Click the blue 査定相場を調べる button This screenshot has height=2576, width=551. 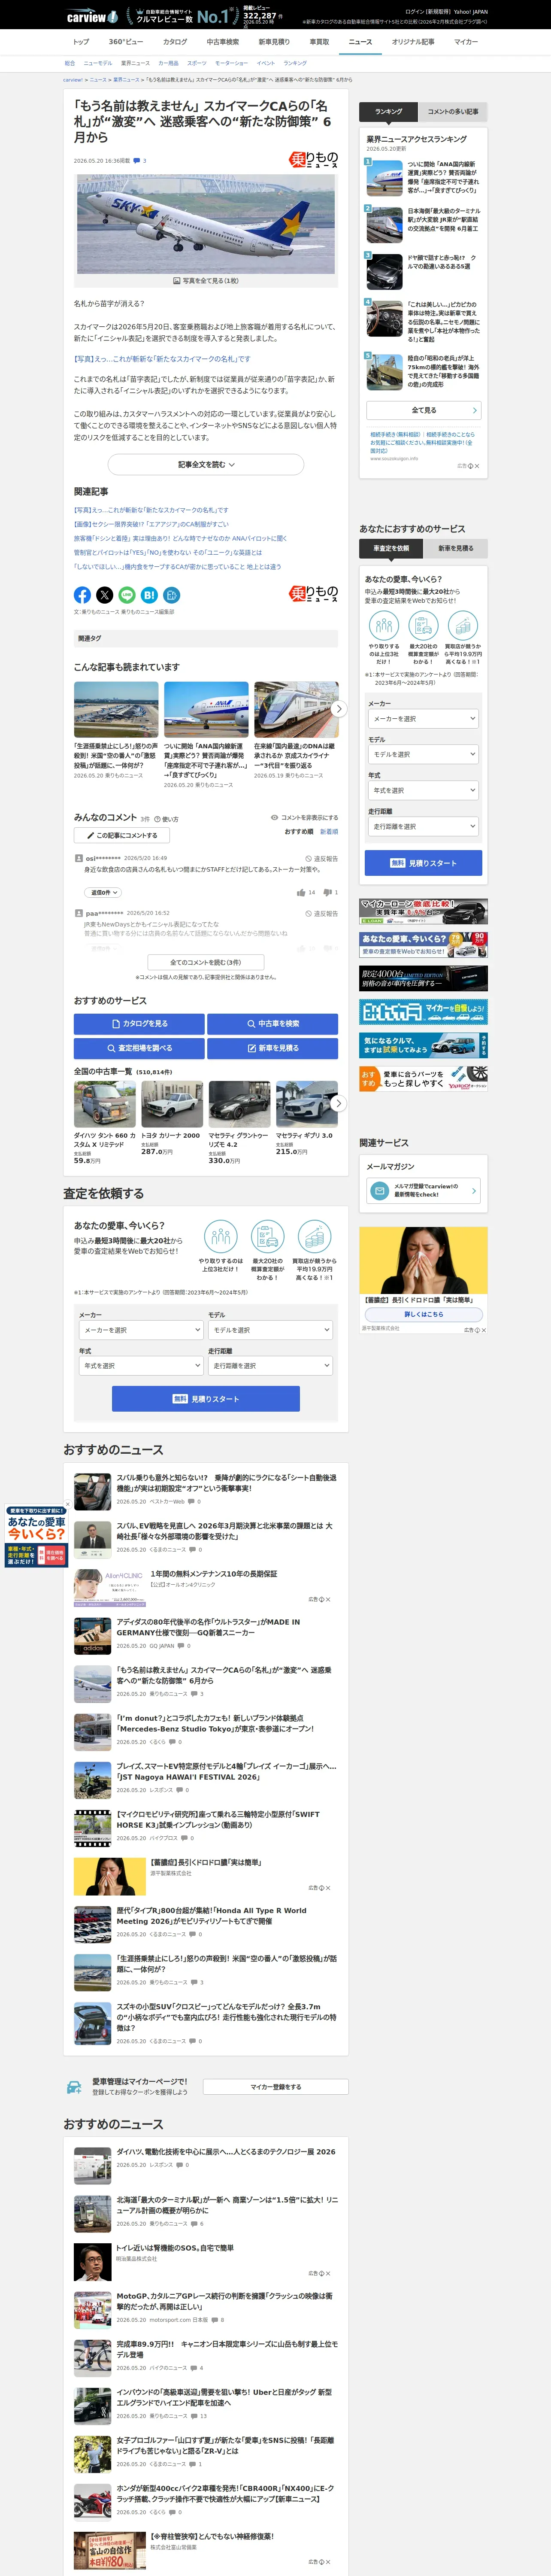point(140,1048)
